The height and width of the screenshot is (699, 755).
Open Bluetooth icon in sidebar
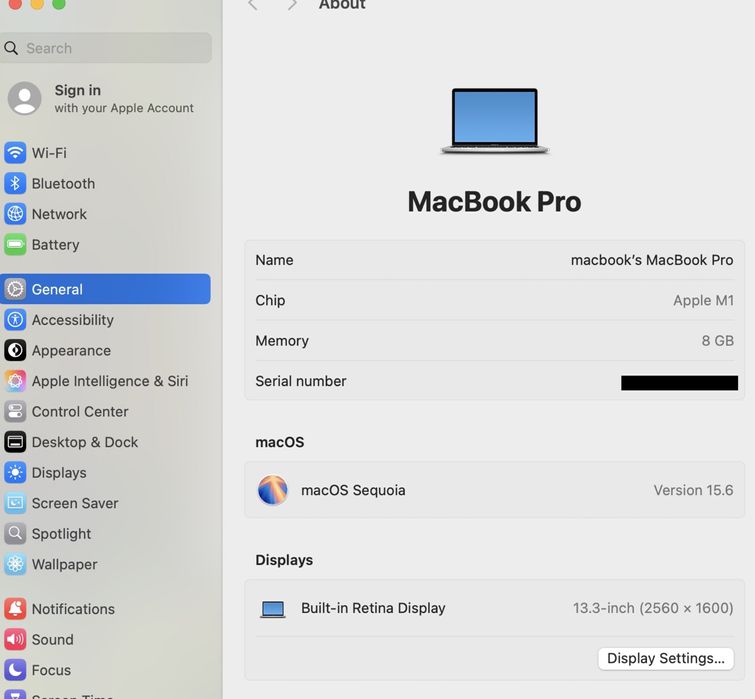click(x=15, y=183)
